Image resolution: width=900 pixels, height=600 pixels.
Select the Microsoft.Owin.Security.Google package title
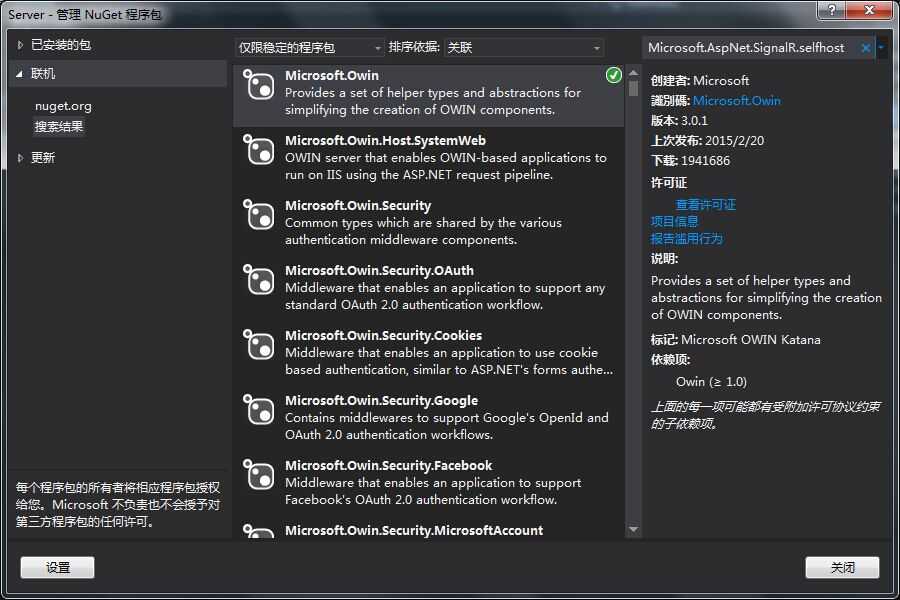click(x=381, y=400)
